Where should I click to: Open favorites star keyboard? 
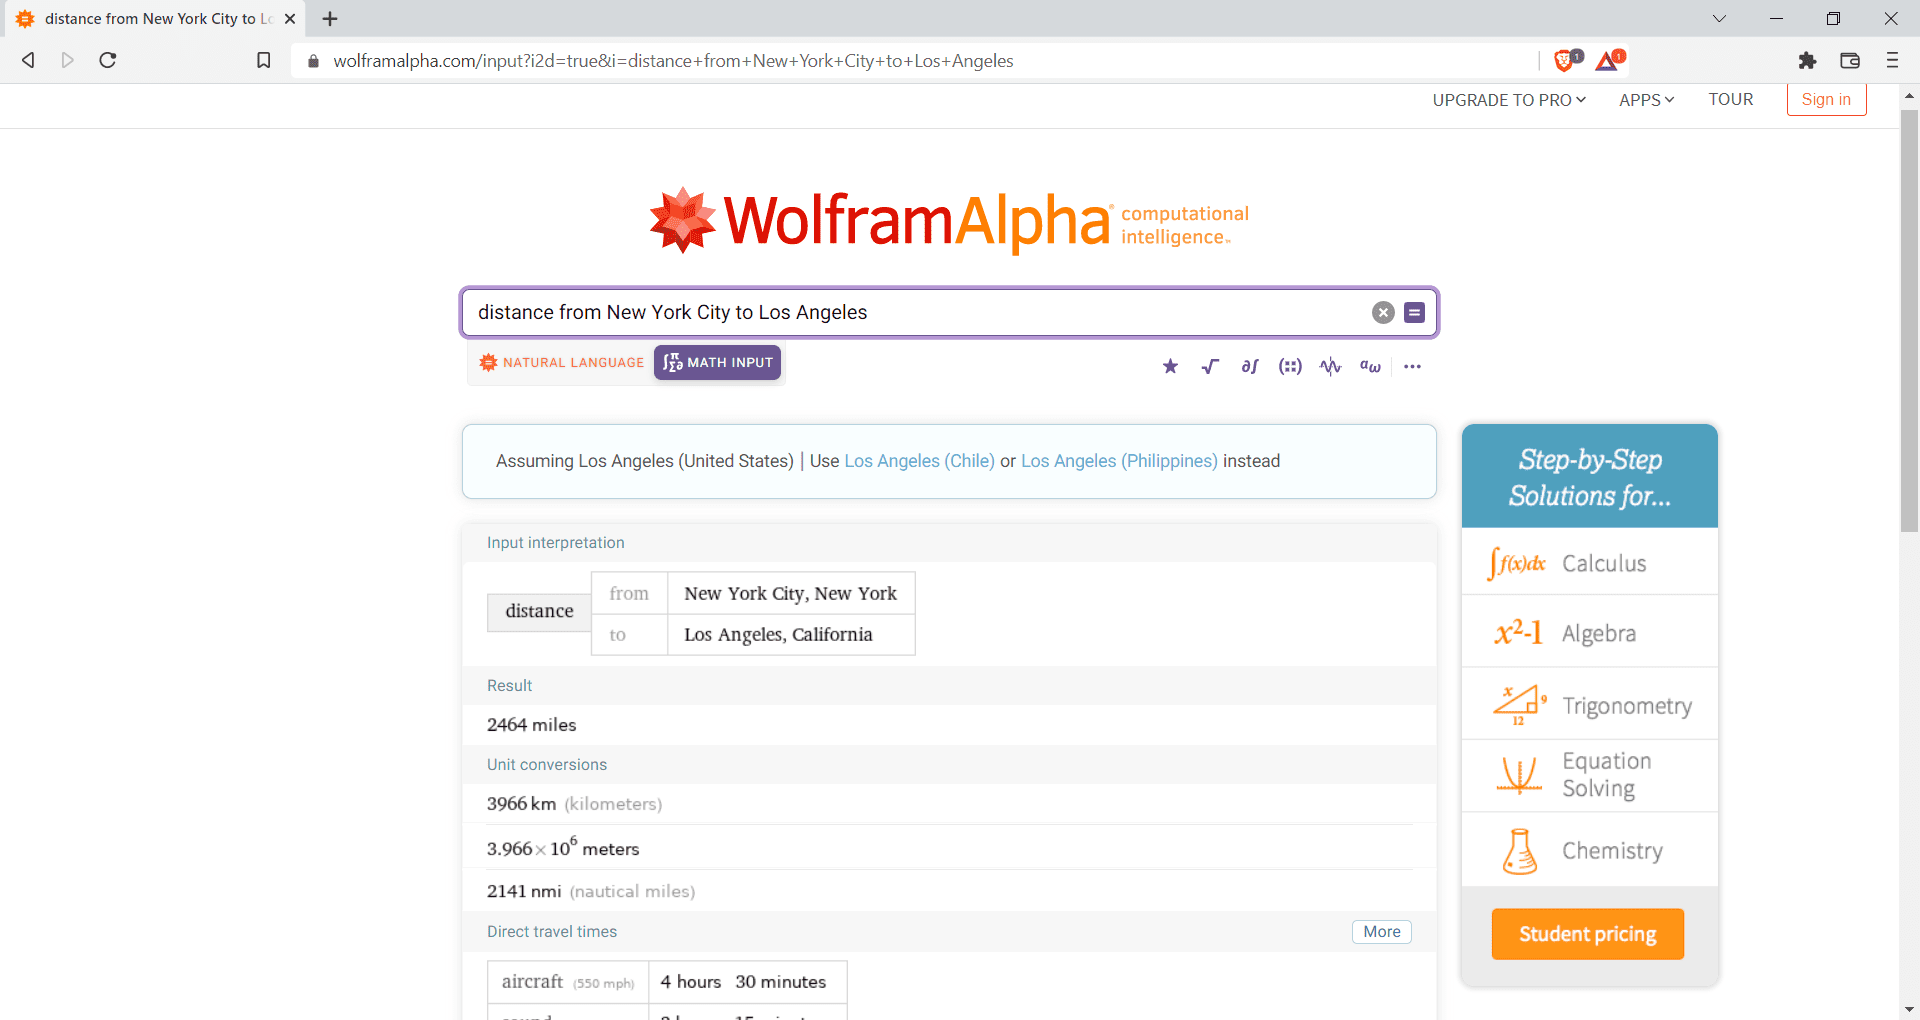(1170, 366)
